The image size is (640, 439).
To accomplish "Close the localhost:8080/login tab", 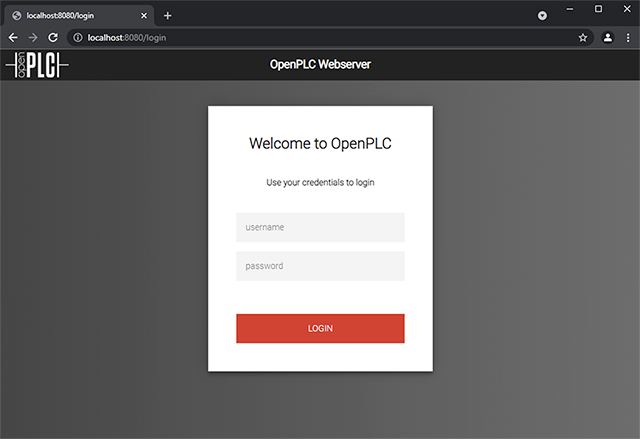I will [145, 15].
